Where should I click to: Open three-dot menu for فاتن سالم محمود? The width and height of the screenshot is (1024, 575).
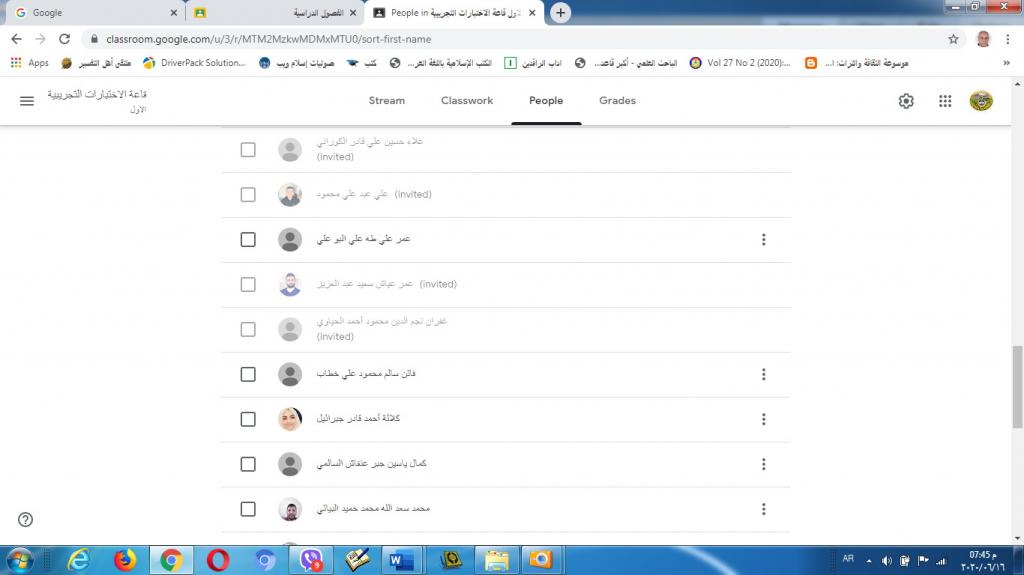[x=763, y=374]
